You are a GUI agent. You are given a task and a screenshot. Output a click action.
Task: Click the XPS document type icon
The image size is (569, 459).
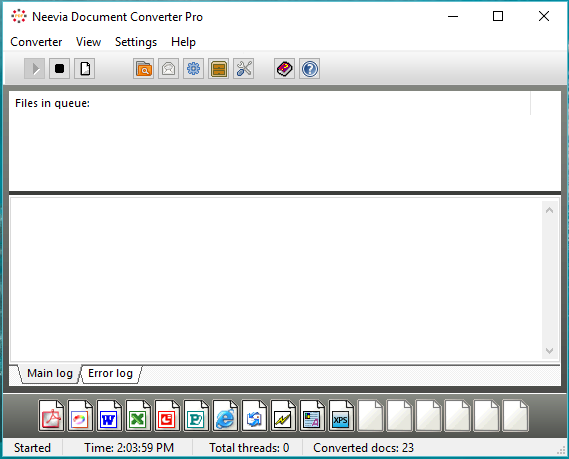(x=341, y=415)
